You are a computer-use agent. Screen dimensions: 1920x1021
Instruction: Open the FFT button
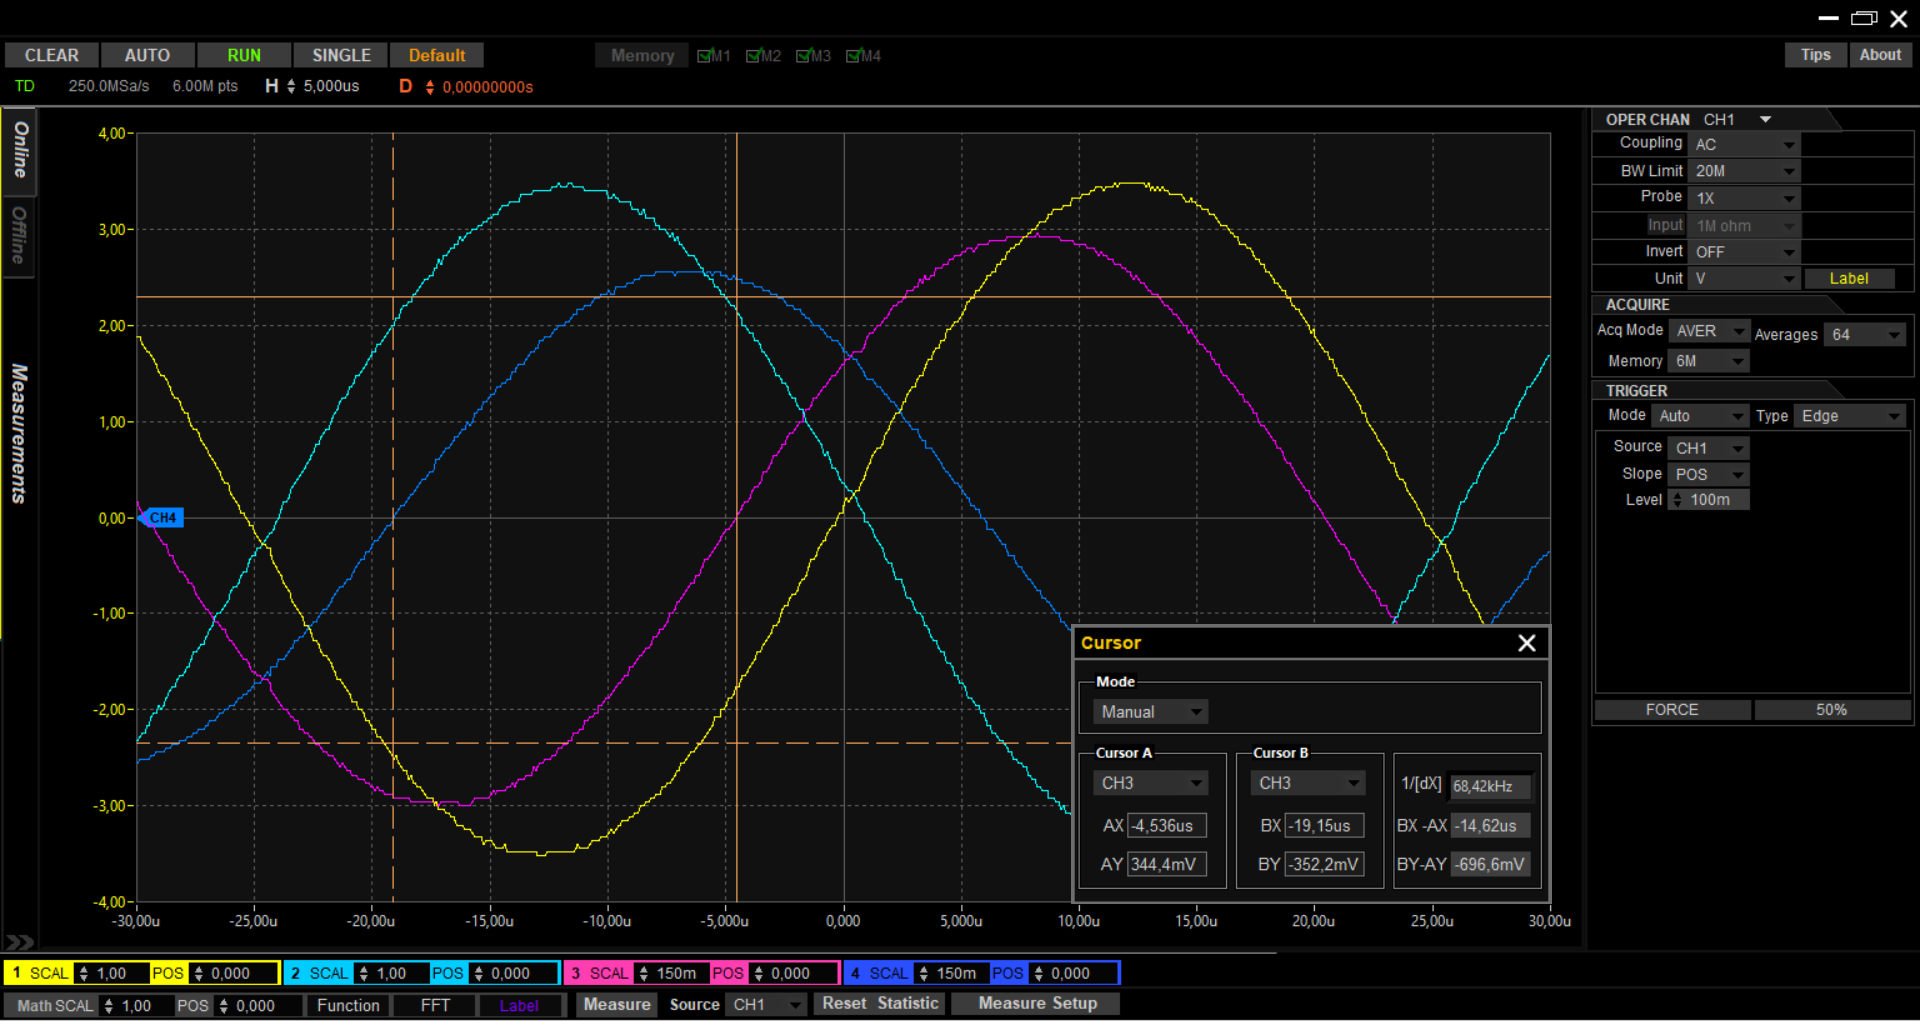[x=435, y=1006]
